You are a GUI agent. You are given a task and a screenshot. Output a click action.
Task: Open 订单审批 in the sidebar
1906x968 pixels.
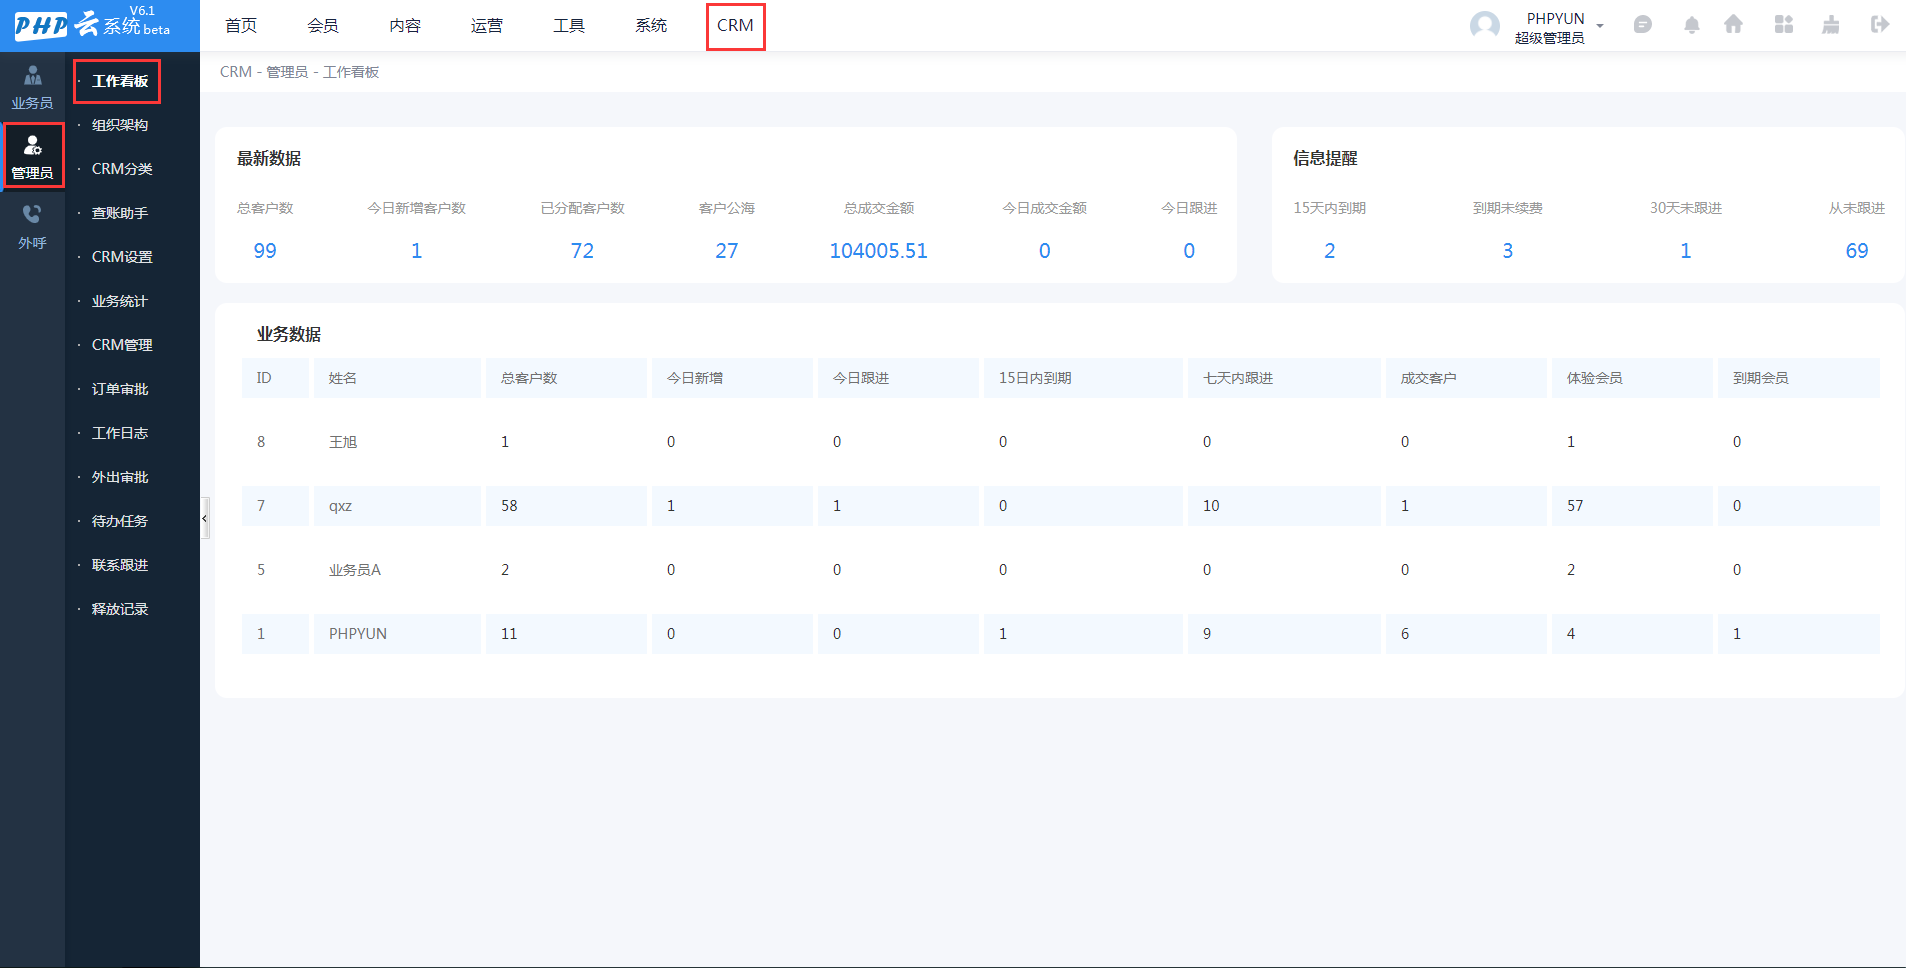[120, 389]
